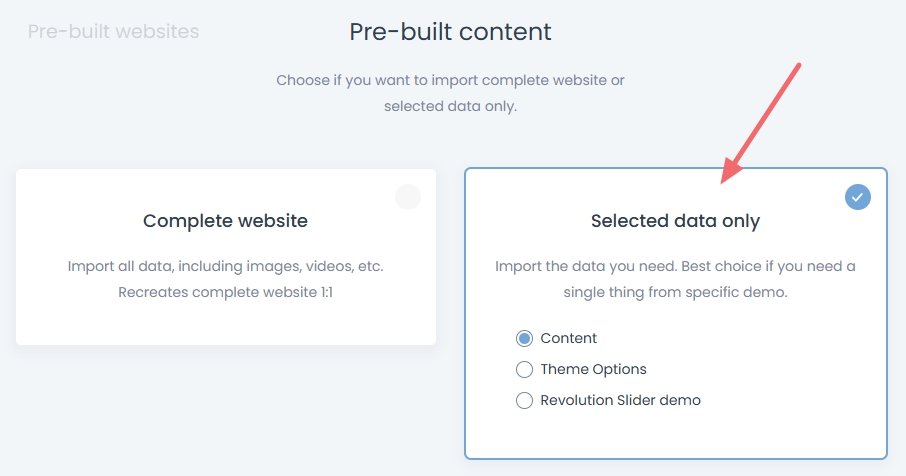Click the empty circle on Complete website card
This screenshot has height=476, width=906.
[407, 197]
